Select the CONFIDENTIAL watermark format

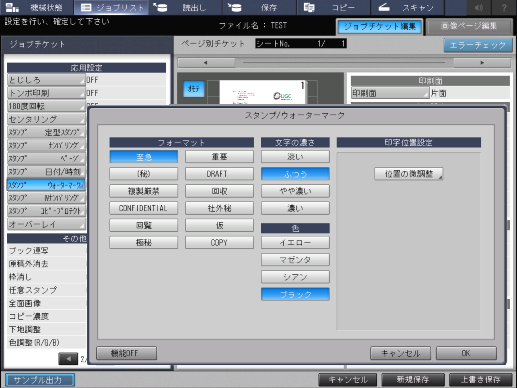point(143,208)
